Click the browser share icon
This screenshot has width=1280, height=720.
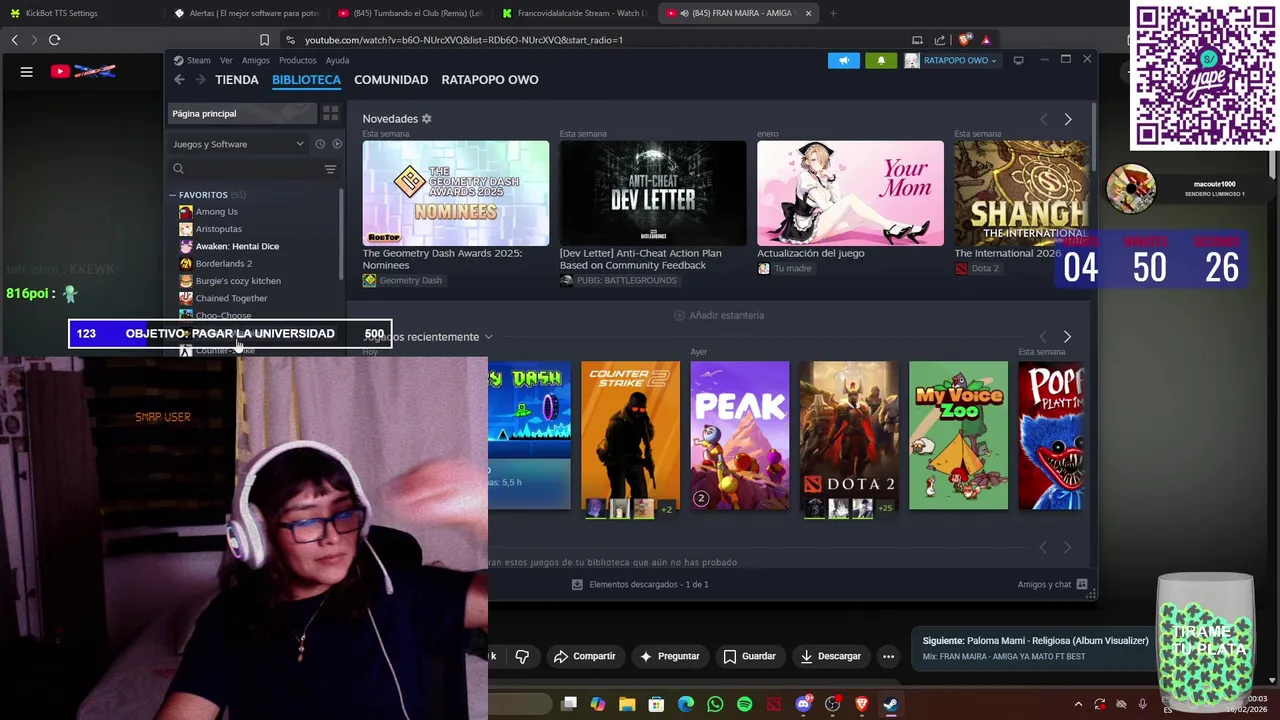[x=940, y=40]
